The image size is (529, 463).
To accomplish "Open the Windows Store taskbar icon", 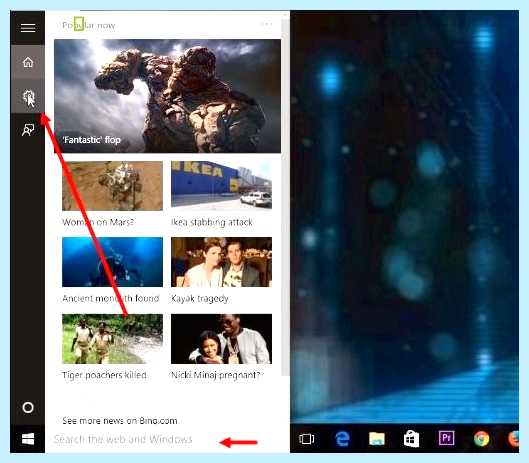I will pos(412,439).
